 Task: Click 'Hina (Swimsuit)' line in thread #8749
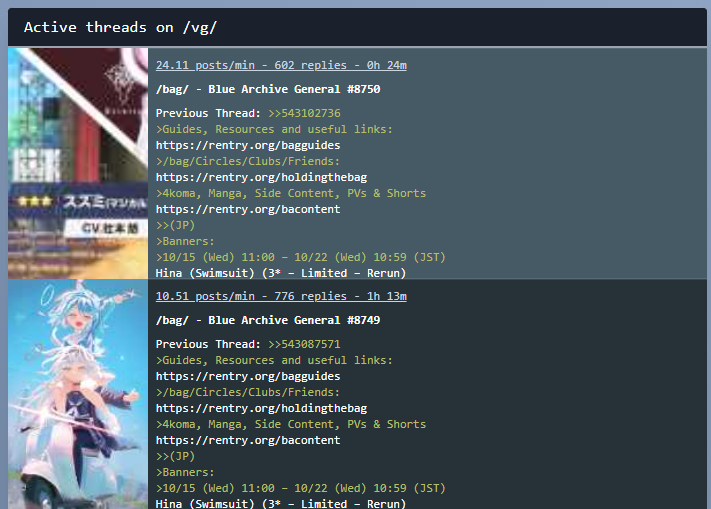point(281,504)
